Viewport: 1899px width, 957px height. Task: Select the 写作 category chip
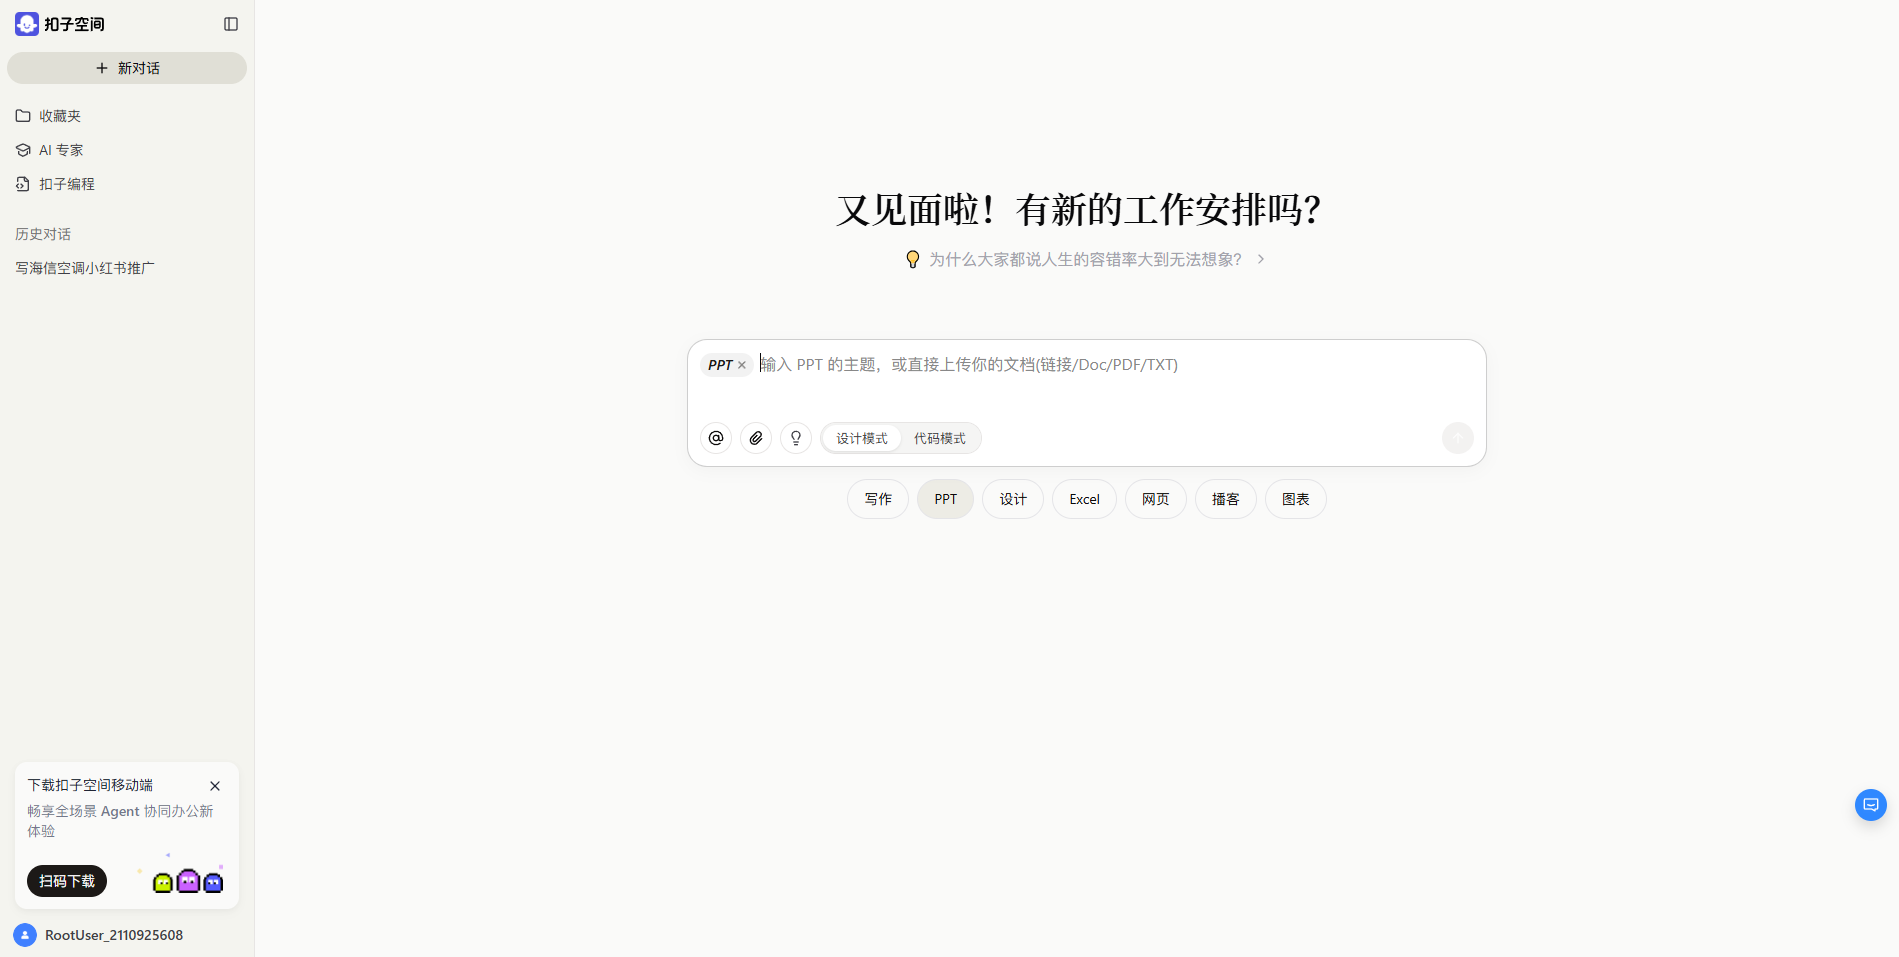877,499
